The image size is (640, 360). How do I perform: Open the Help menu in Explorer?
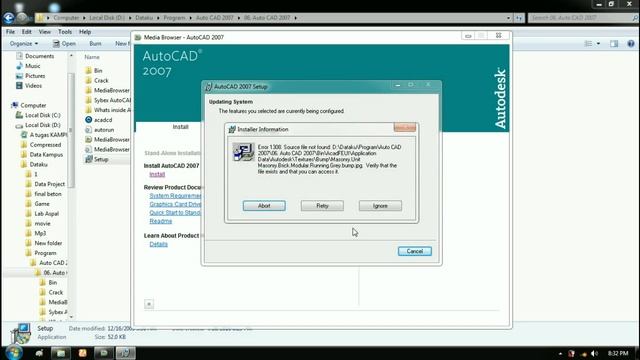click(85, 32)
